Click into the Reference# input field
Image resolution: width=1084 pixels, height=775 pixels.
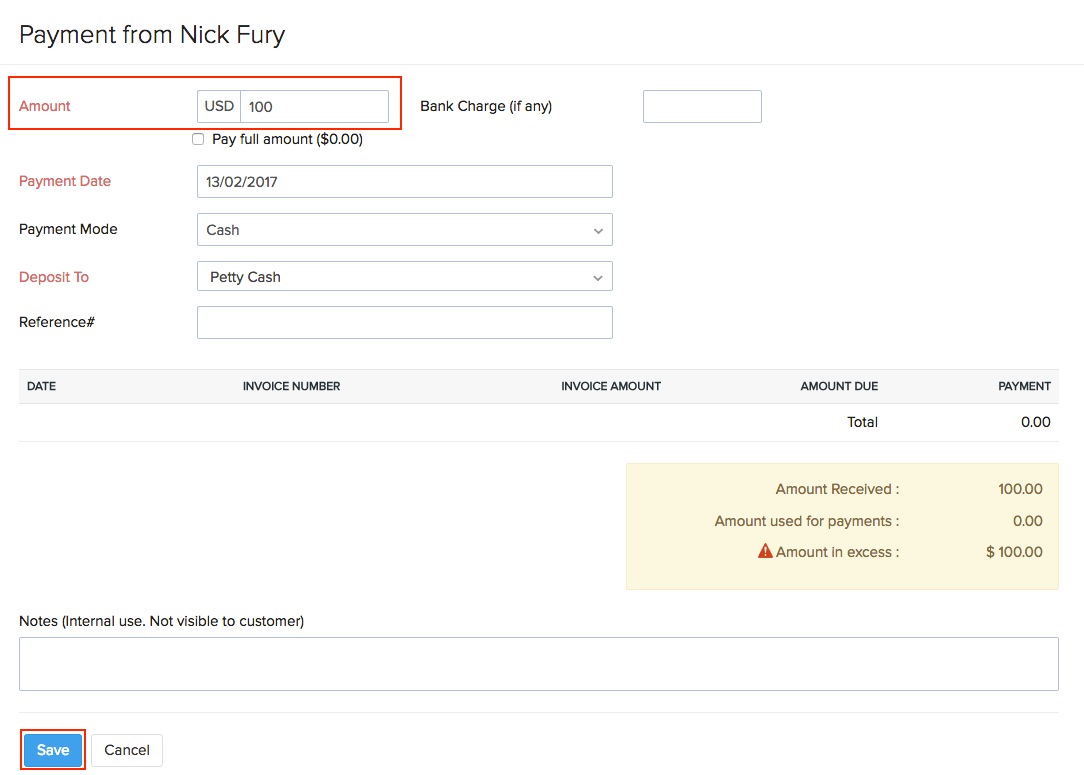click(404, 322)
